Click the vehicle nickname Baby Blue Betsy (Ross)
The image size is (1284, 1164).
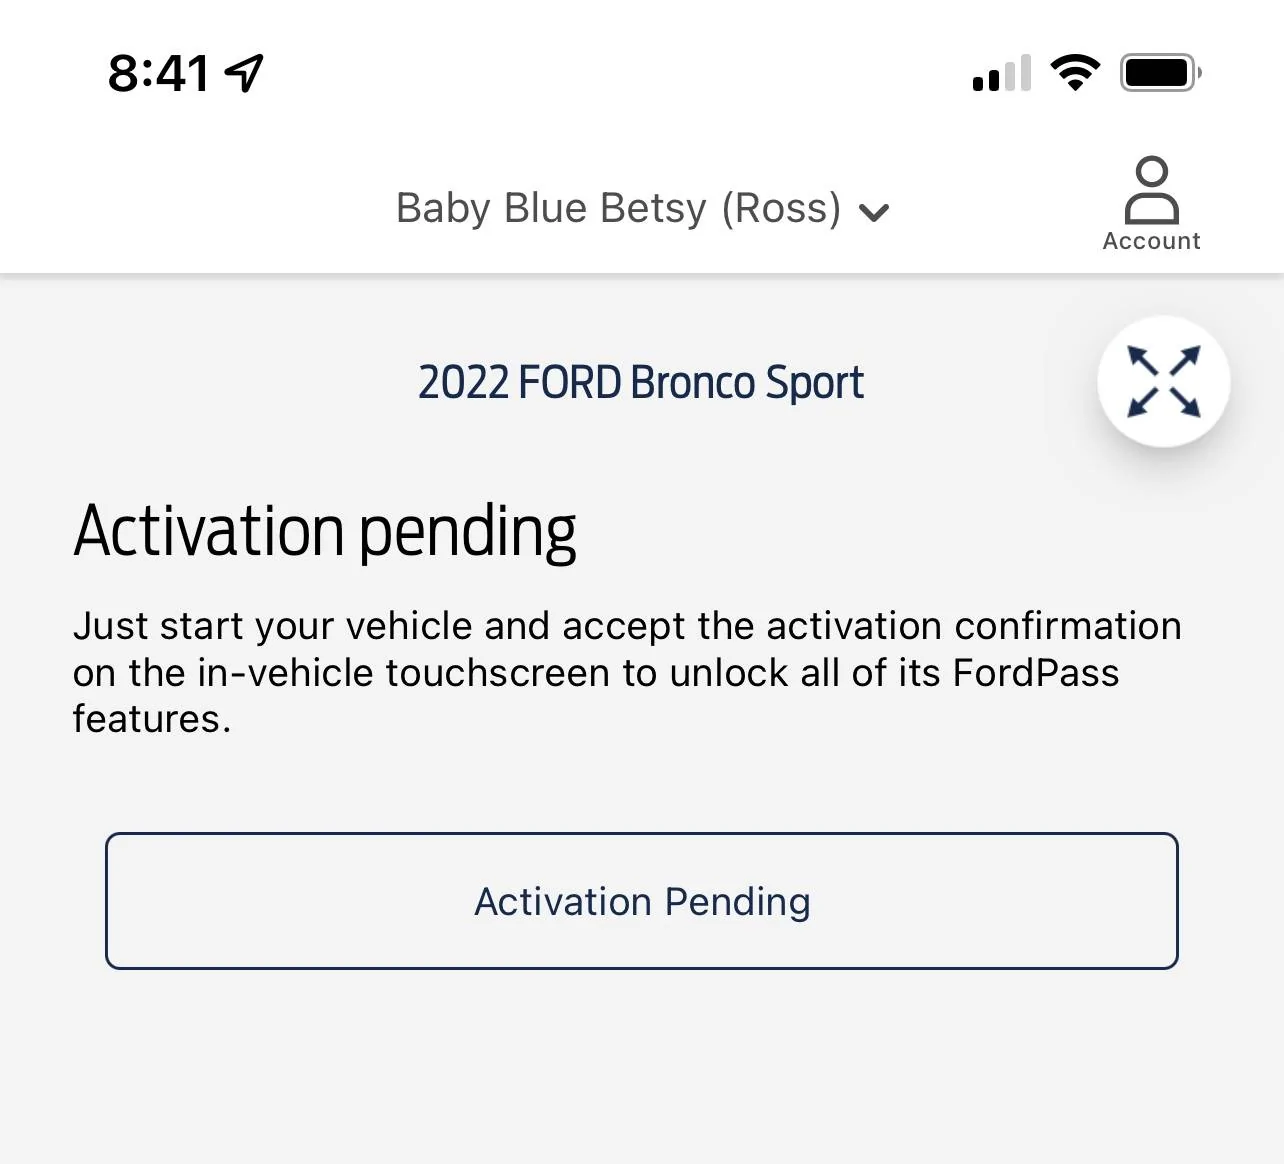[x=618, y=208]
